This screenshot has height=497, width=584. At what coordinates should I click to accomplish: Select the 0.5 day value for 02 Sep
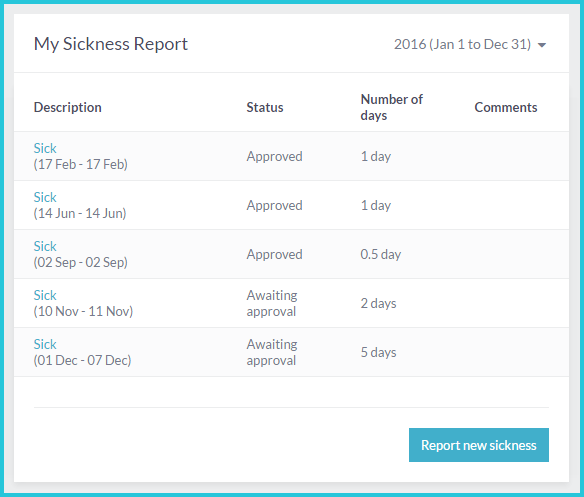click(381, 254)
